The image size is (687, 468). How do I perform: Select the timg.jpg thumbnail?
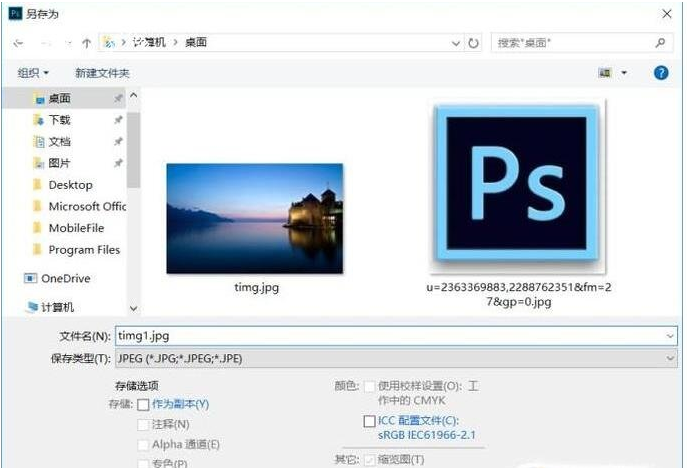click(x=255, y=219)
